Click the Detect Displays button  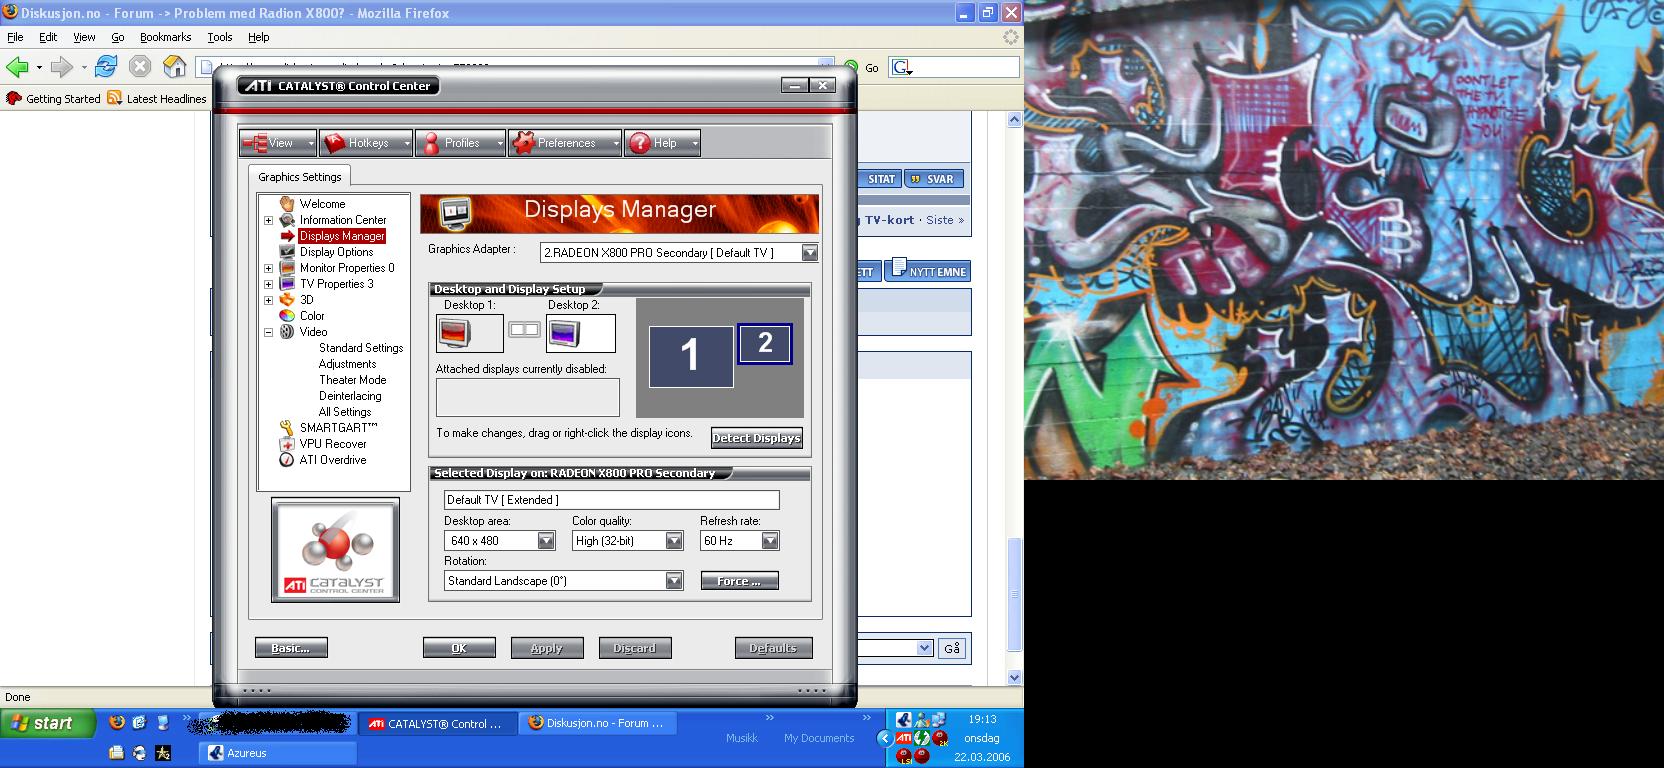[x=757, y=438]
